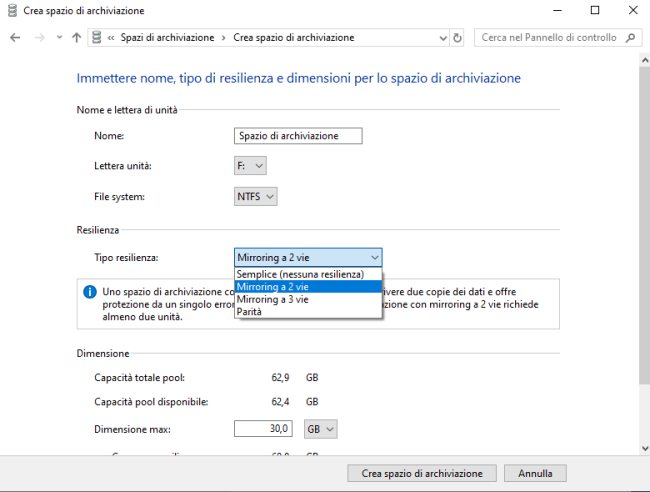Screen dimensions: 650x492
Task: Choose Mirroring a 3 vie option
Action: pos(307,299)
